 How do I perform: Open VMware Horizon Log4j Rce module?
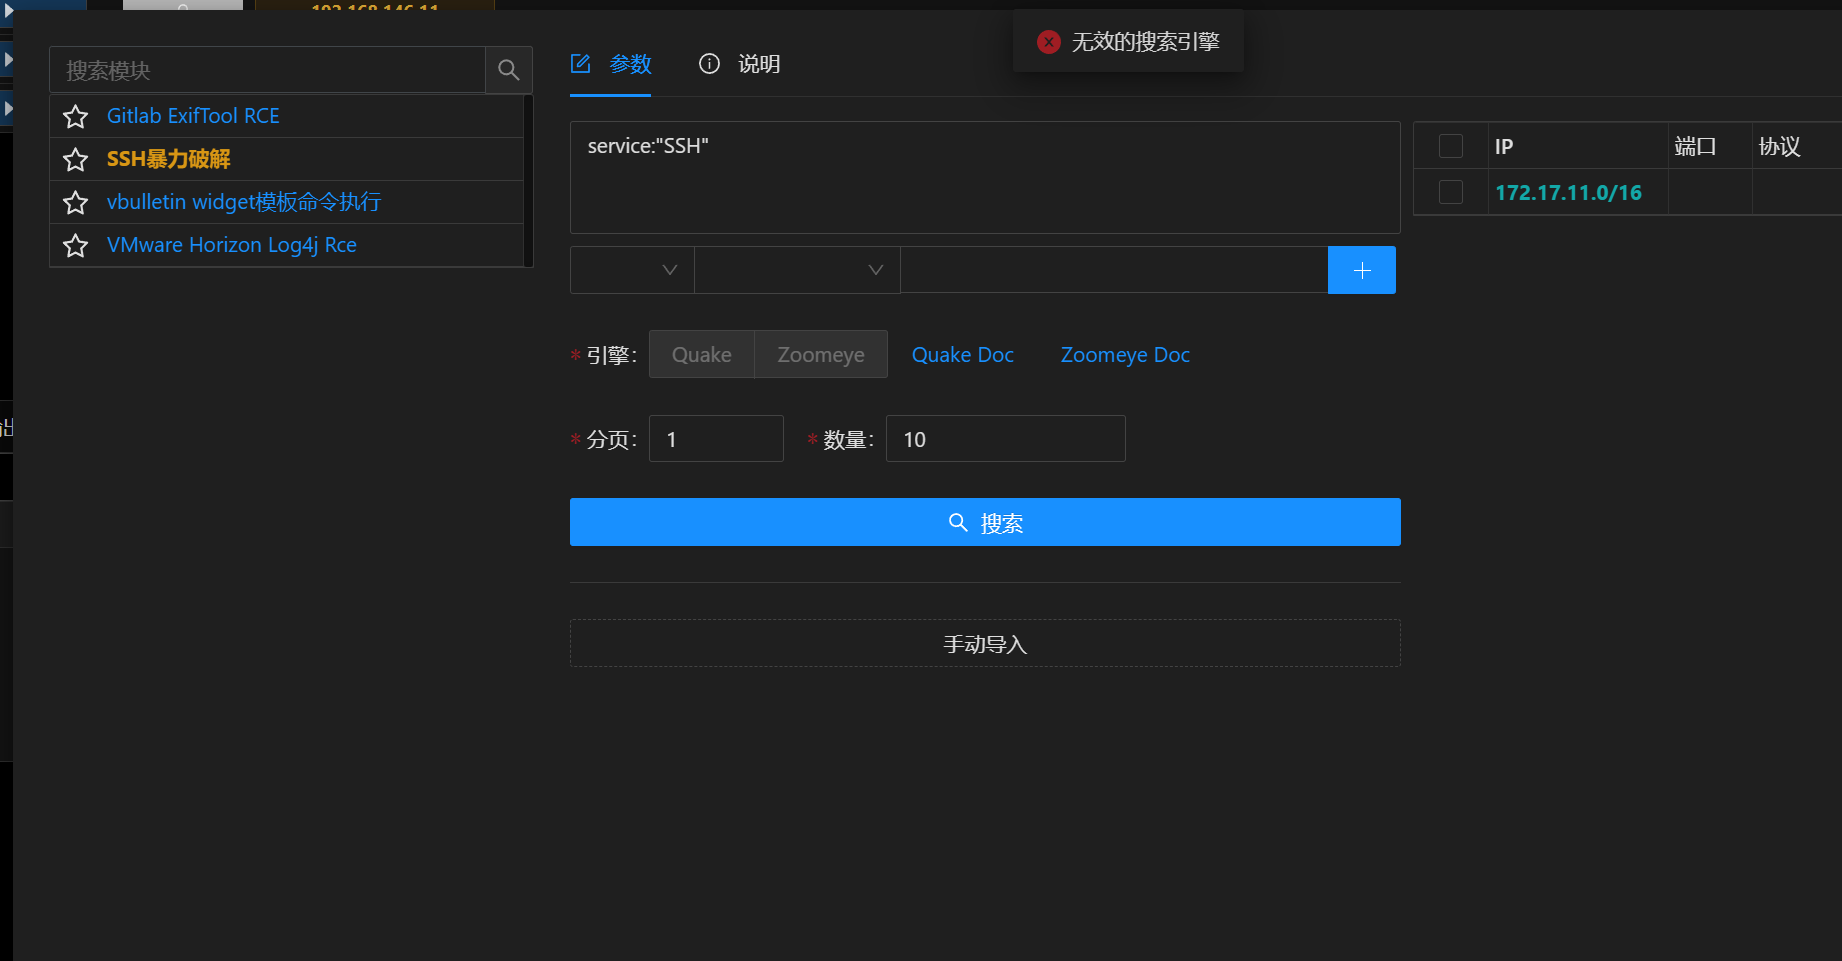tap(232, 245)
